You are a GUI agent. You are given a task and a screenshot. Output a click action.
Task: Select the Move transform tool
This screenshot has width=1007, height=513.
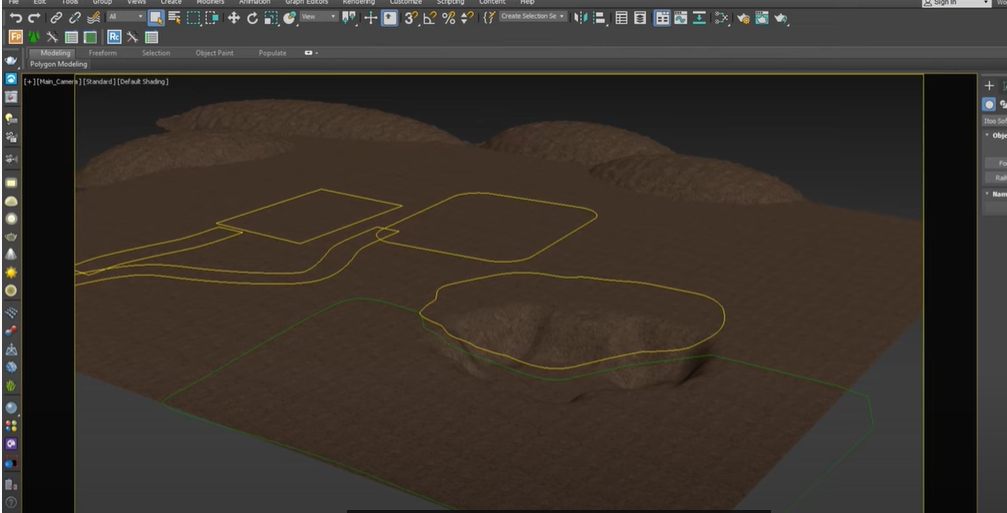click(234, 18)
